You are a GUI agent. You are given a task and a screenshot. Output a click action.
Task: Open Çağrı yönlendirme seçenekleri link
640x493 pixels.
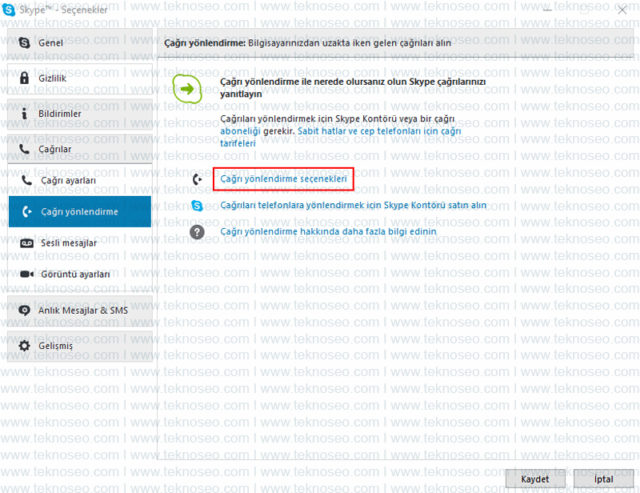click(283, 179)
